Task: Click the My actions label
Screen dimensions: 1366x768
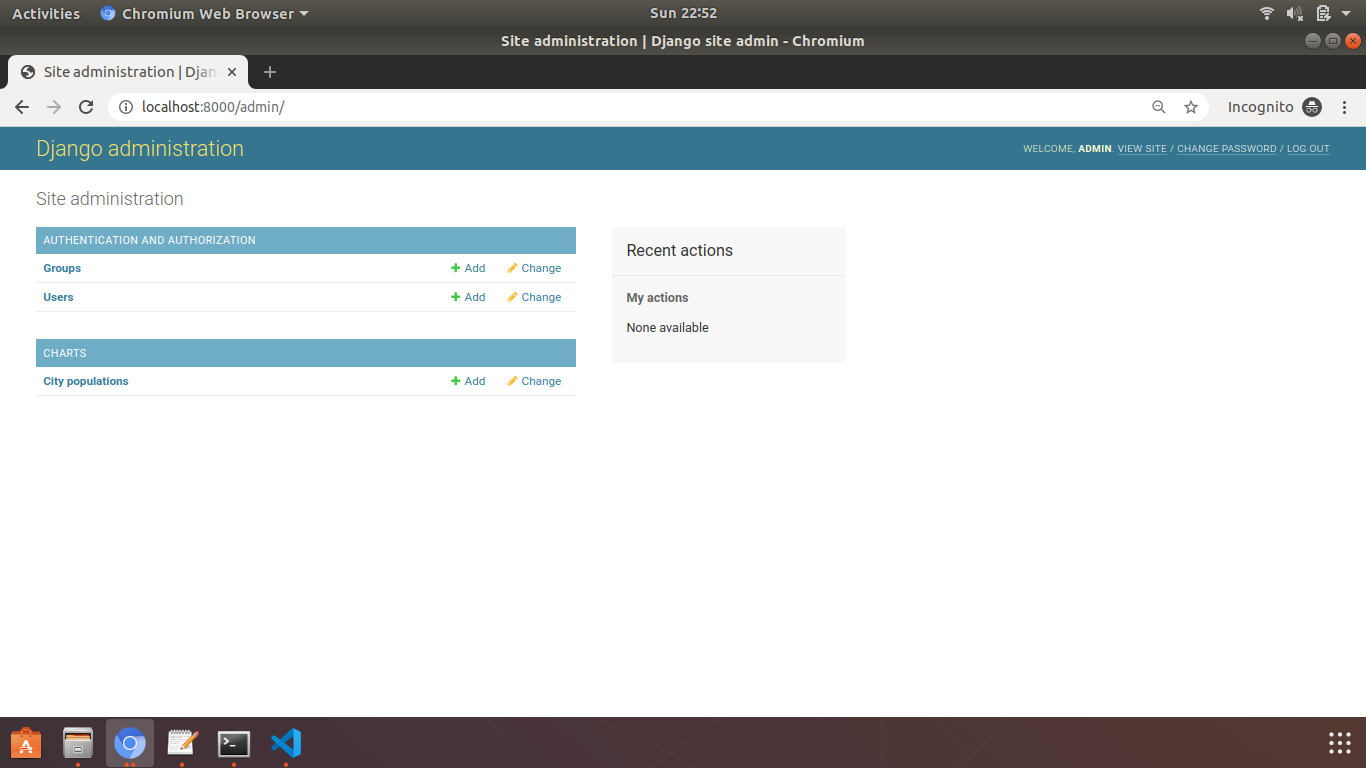Action: (x=657, y=298)
